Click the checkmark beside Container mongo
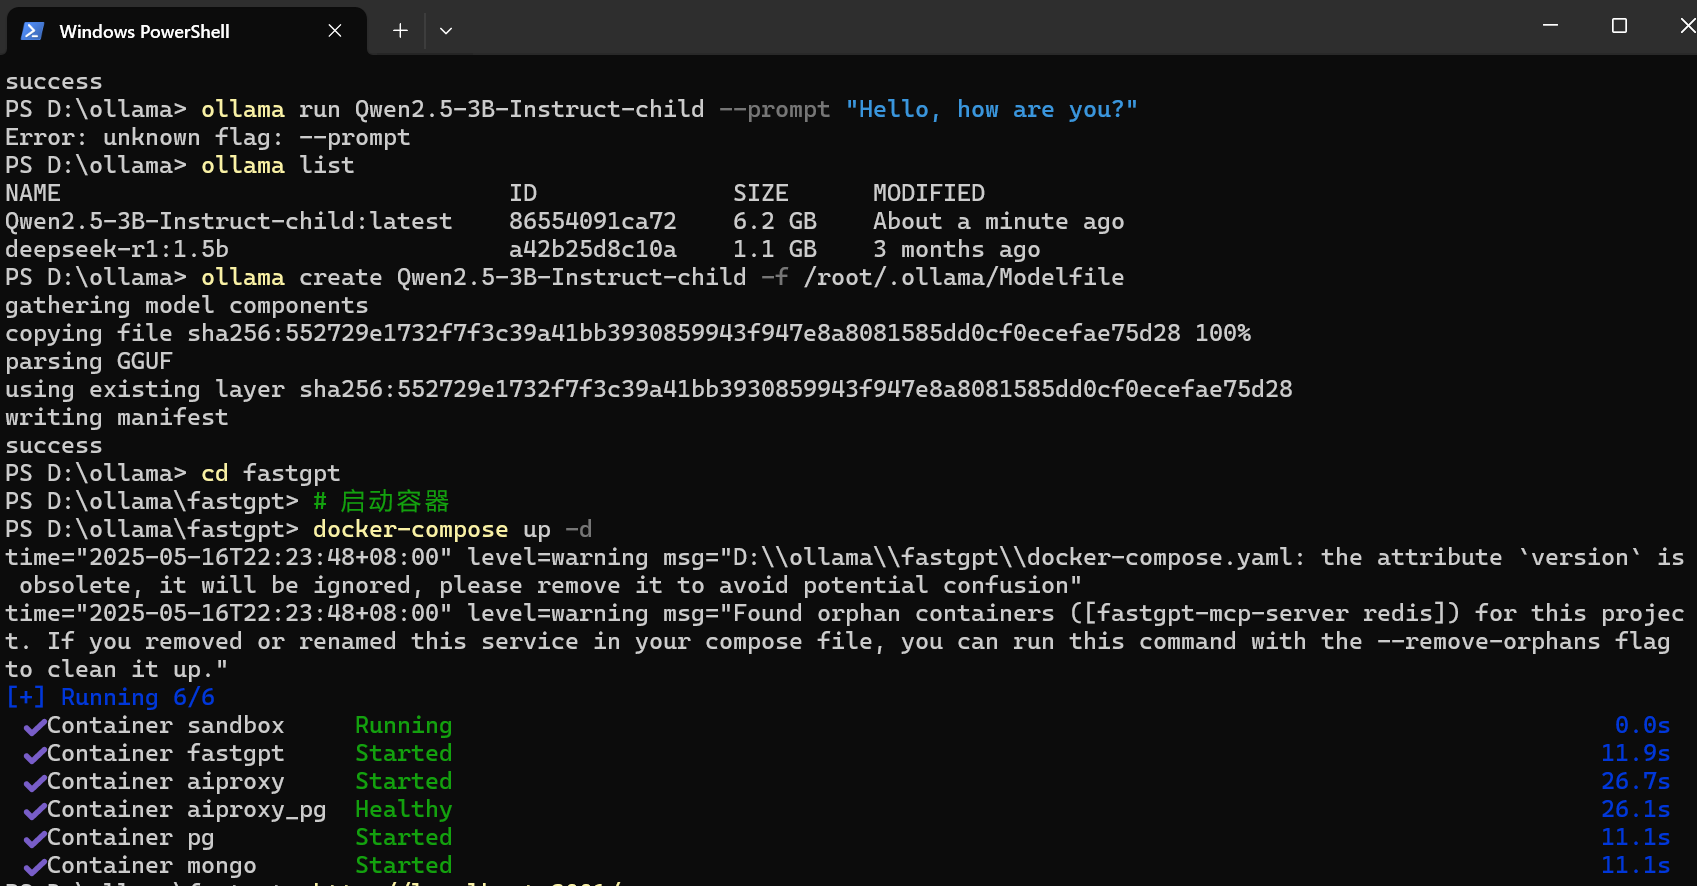 [35, 867]
